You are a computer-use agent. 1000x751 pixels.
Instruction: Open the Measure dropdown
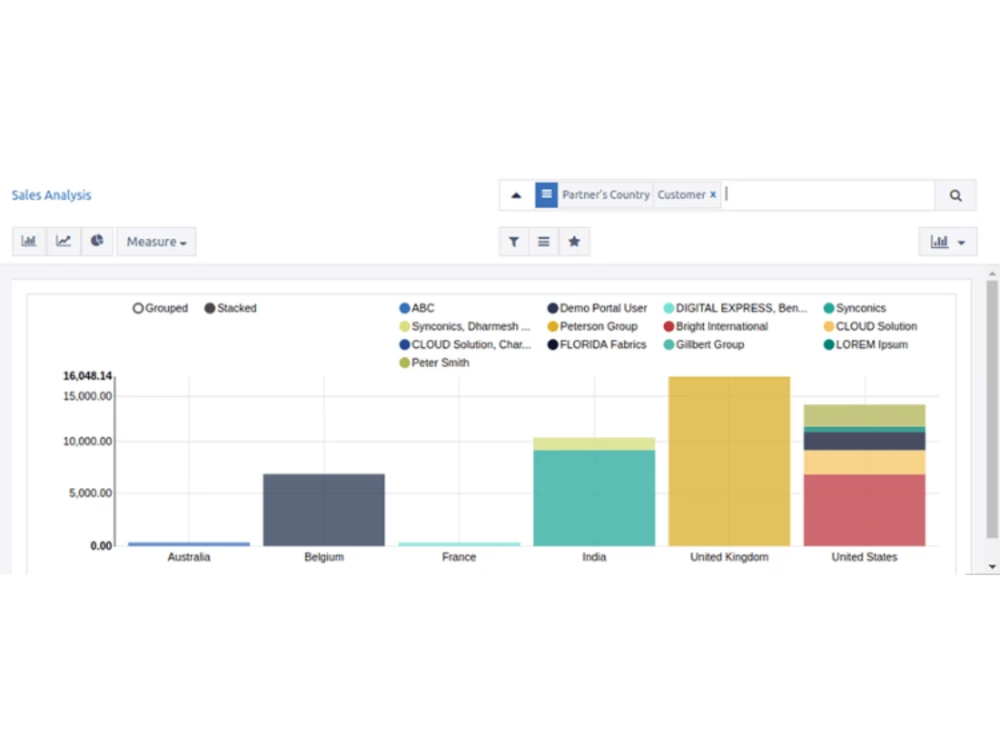[156, 242]
